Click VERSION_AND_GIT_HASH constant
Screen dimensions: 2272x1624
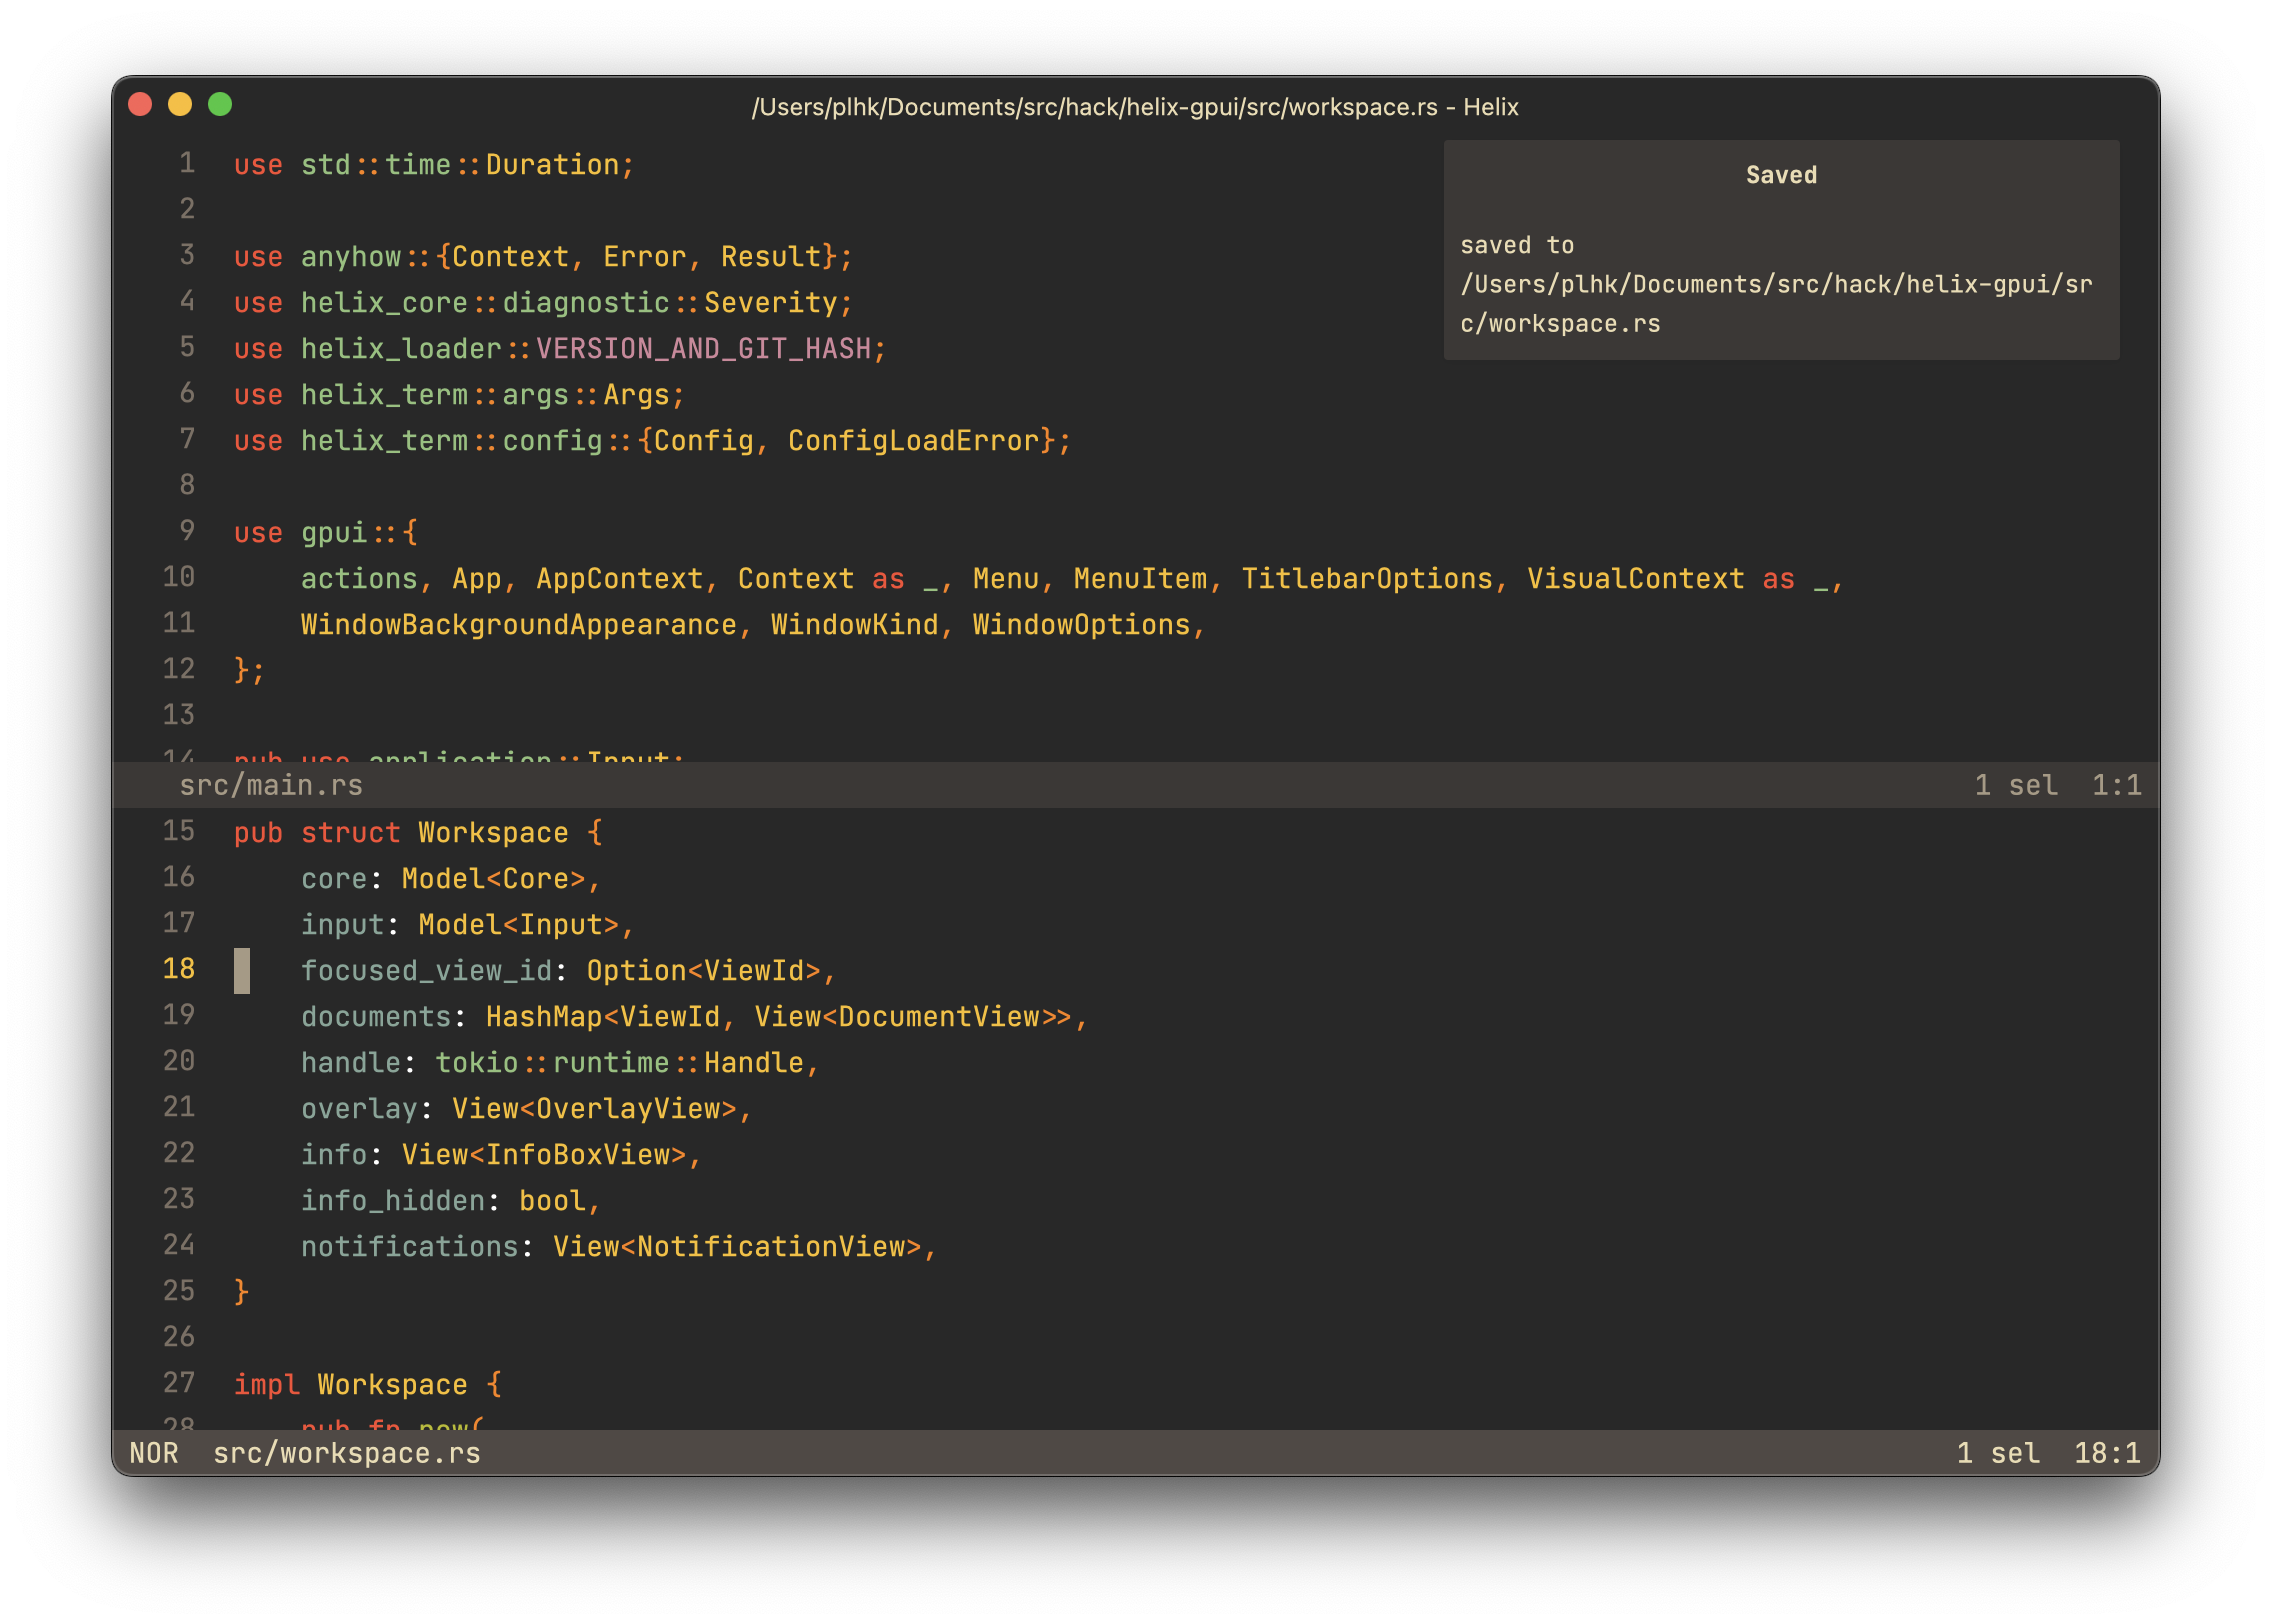coord(704,349)
